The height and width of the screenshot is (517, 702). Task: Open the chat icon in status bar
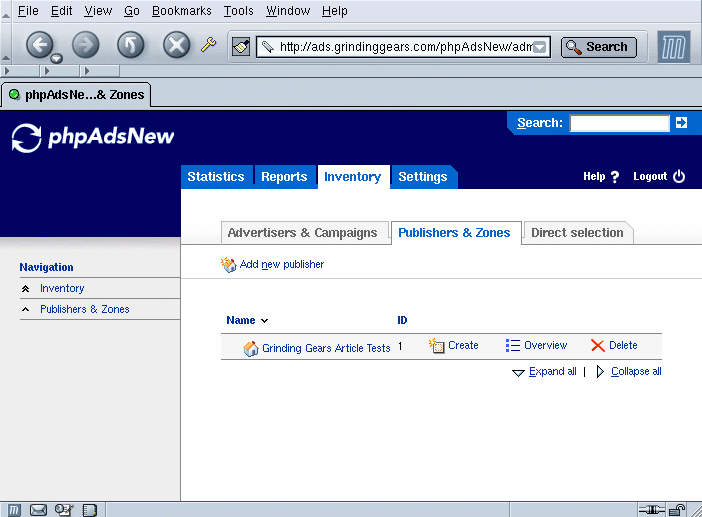[x=64, y=510]
